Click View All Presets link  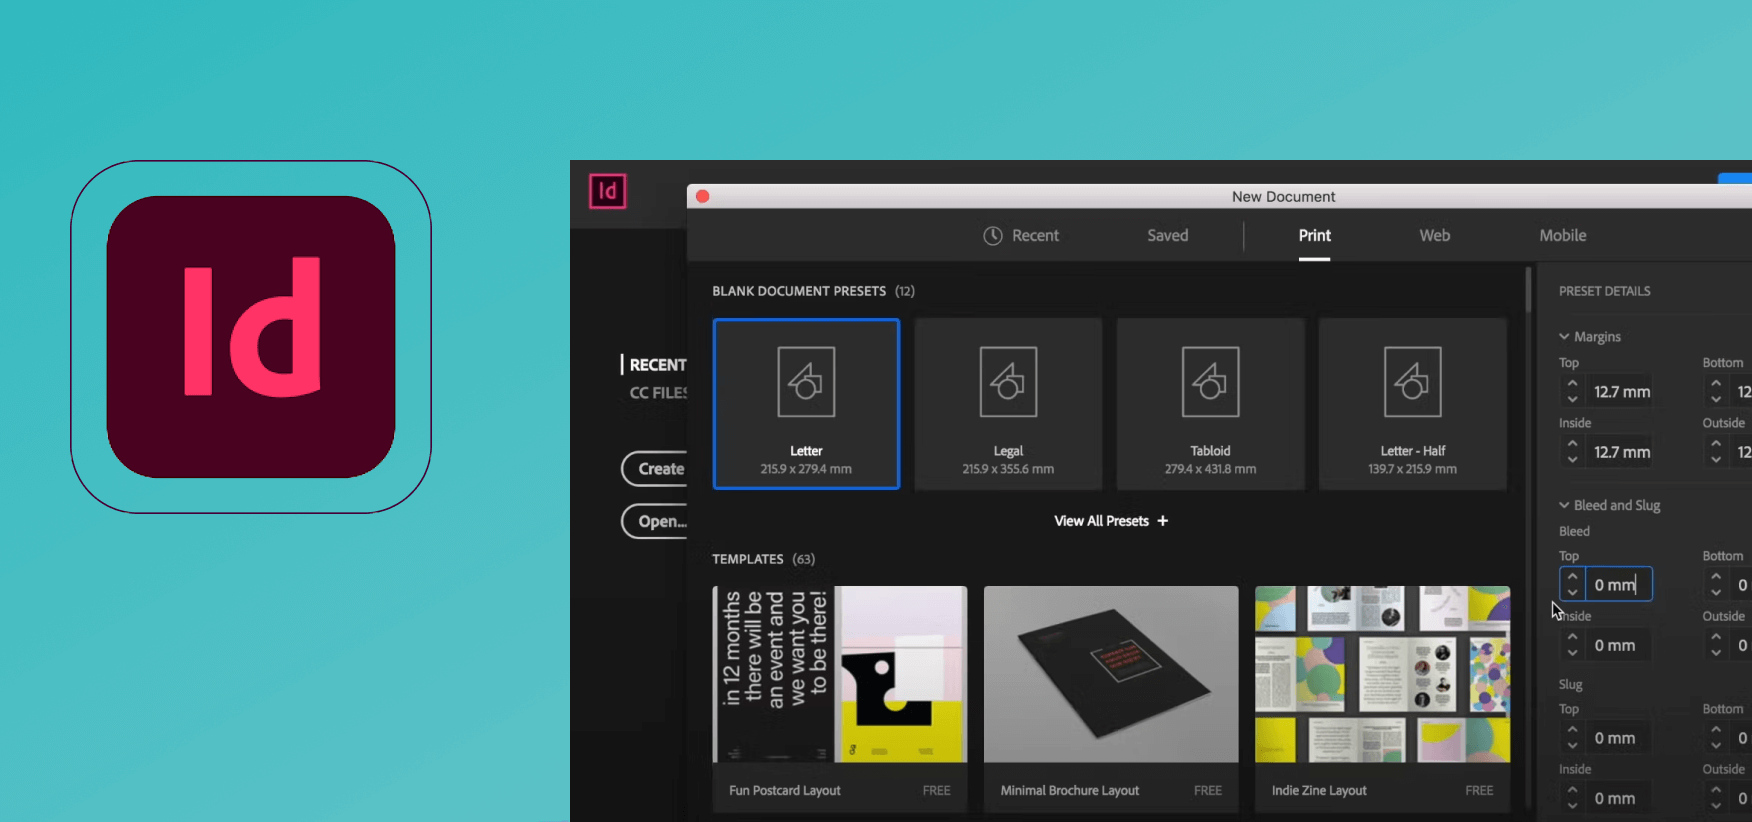(1101, 521)
